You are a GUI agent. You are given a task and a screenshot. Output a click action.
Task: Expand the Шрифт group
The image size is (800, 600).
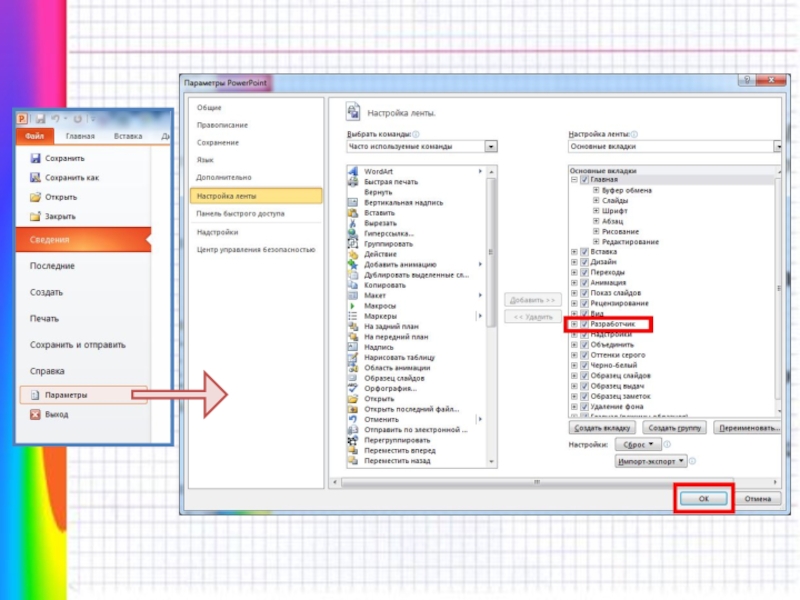595,210
